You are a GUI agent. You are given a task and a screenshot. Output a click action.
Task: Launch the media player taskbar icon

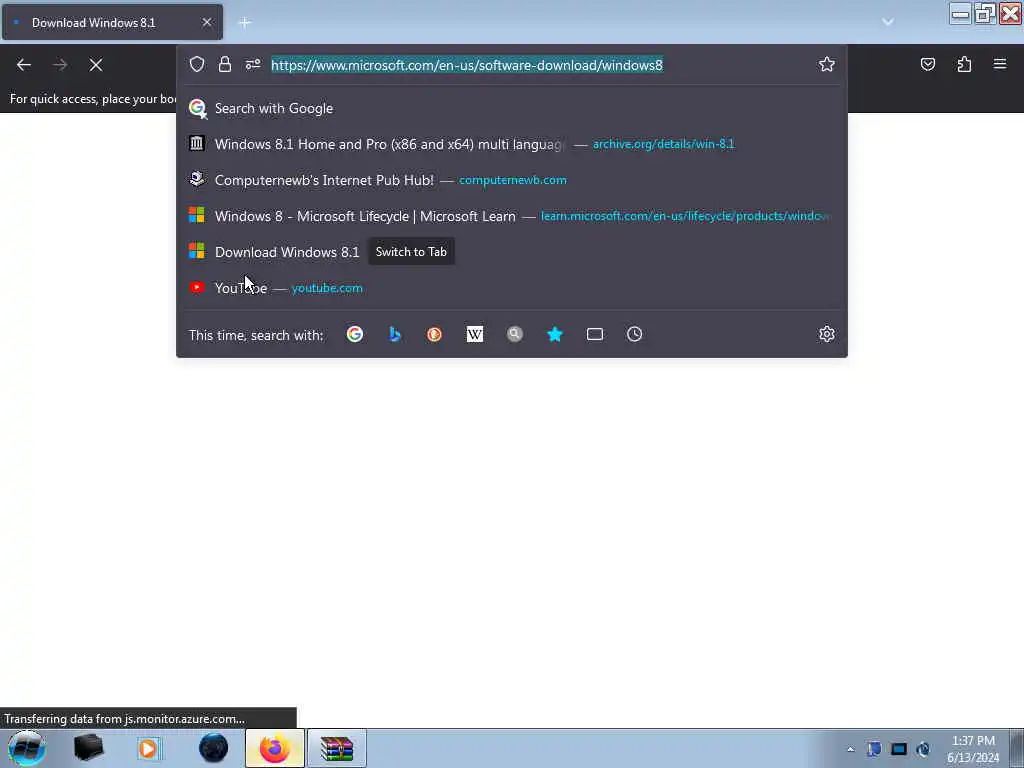[149, 748]
